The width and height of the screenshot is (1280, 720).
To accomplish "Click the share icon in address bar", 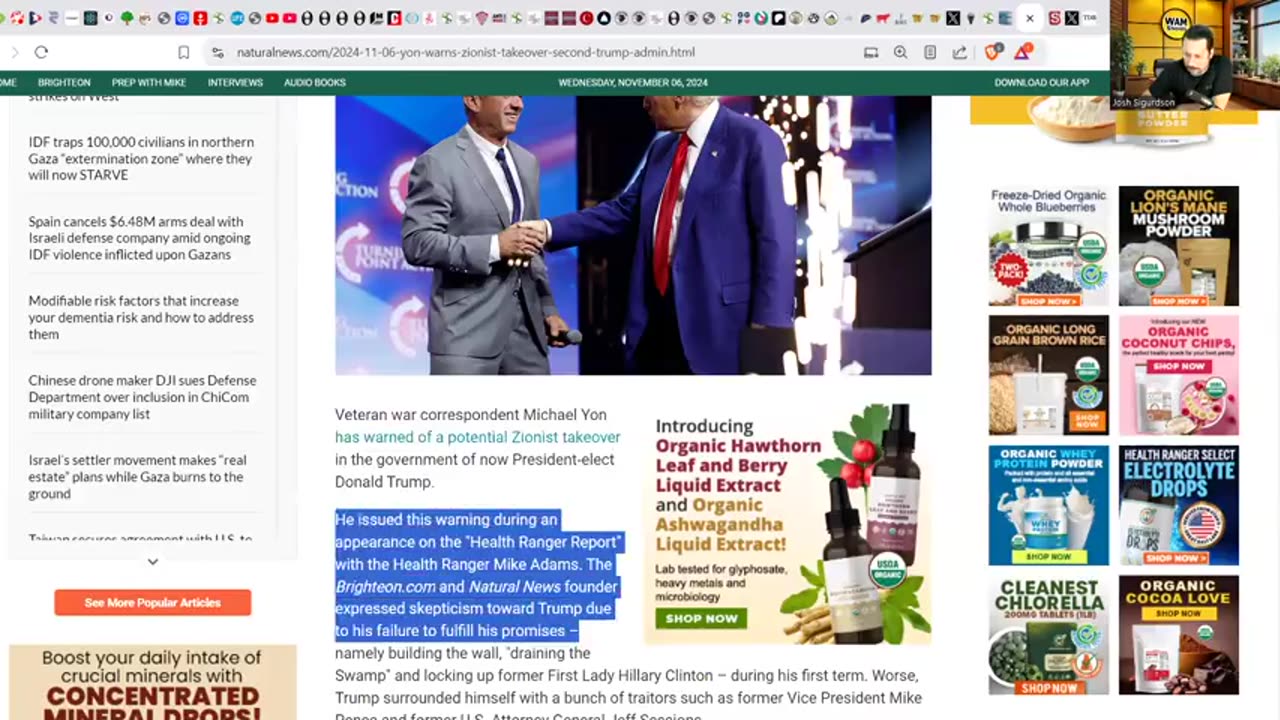I will (x=960, y=52).
